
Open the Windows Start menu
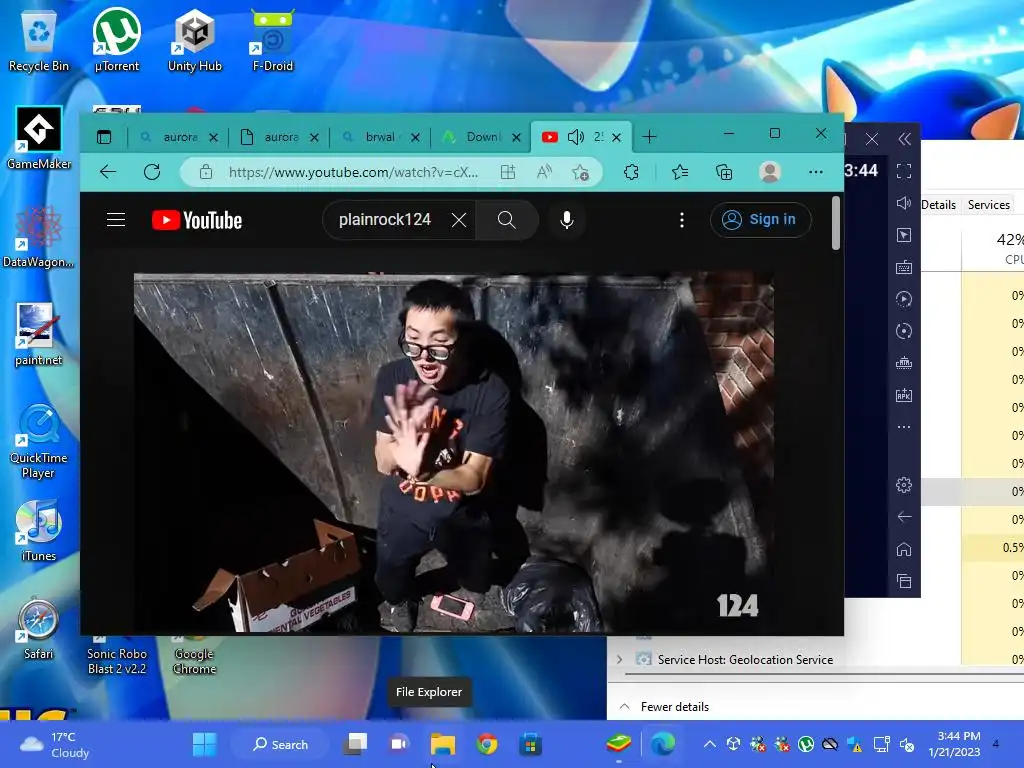click(x=204, y=744)
